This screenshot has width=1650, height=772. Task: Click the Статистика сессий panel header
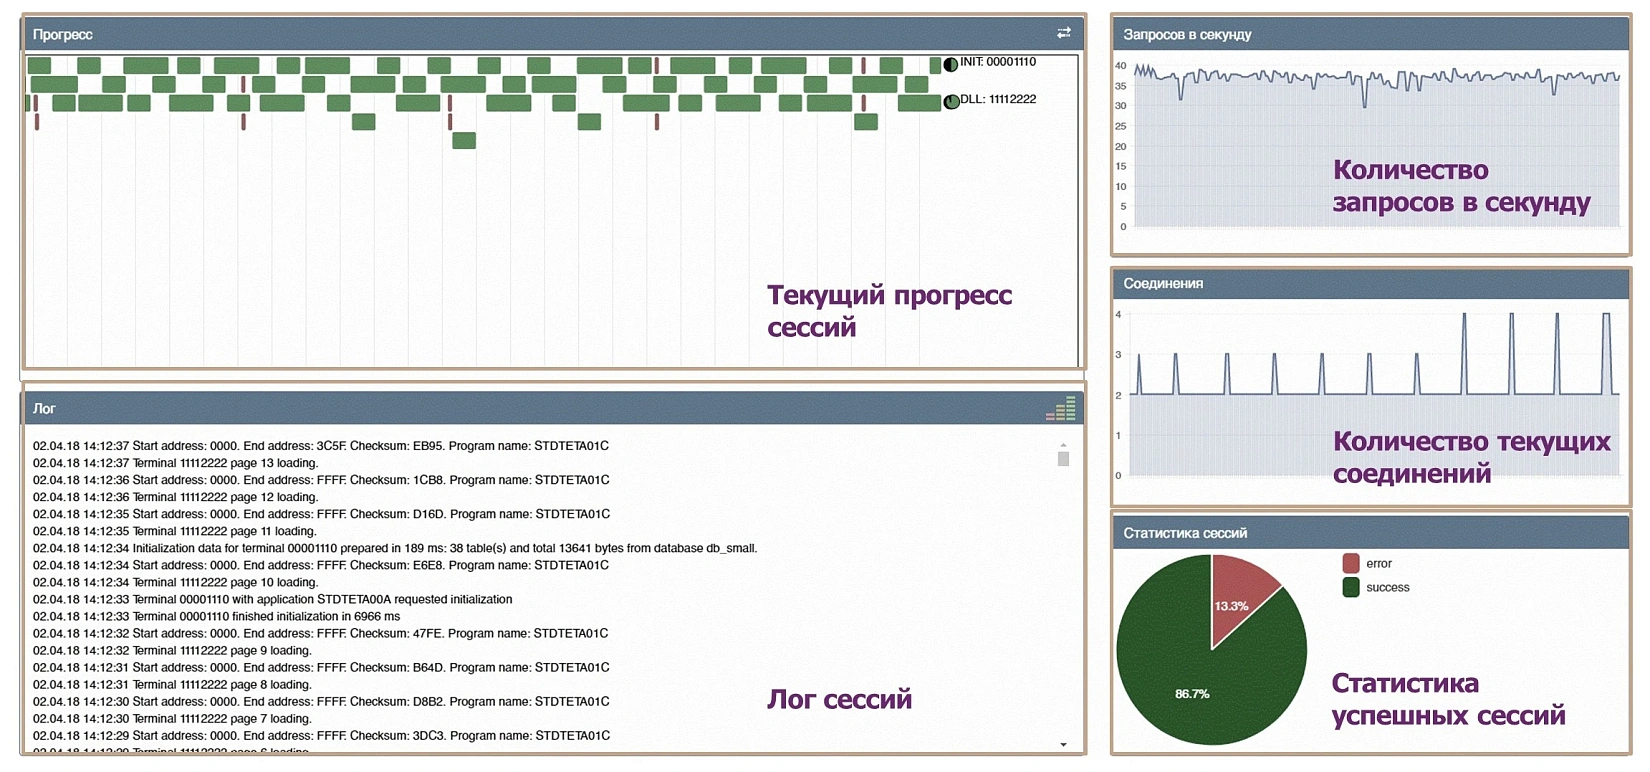(x=1185, y=533)
